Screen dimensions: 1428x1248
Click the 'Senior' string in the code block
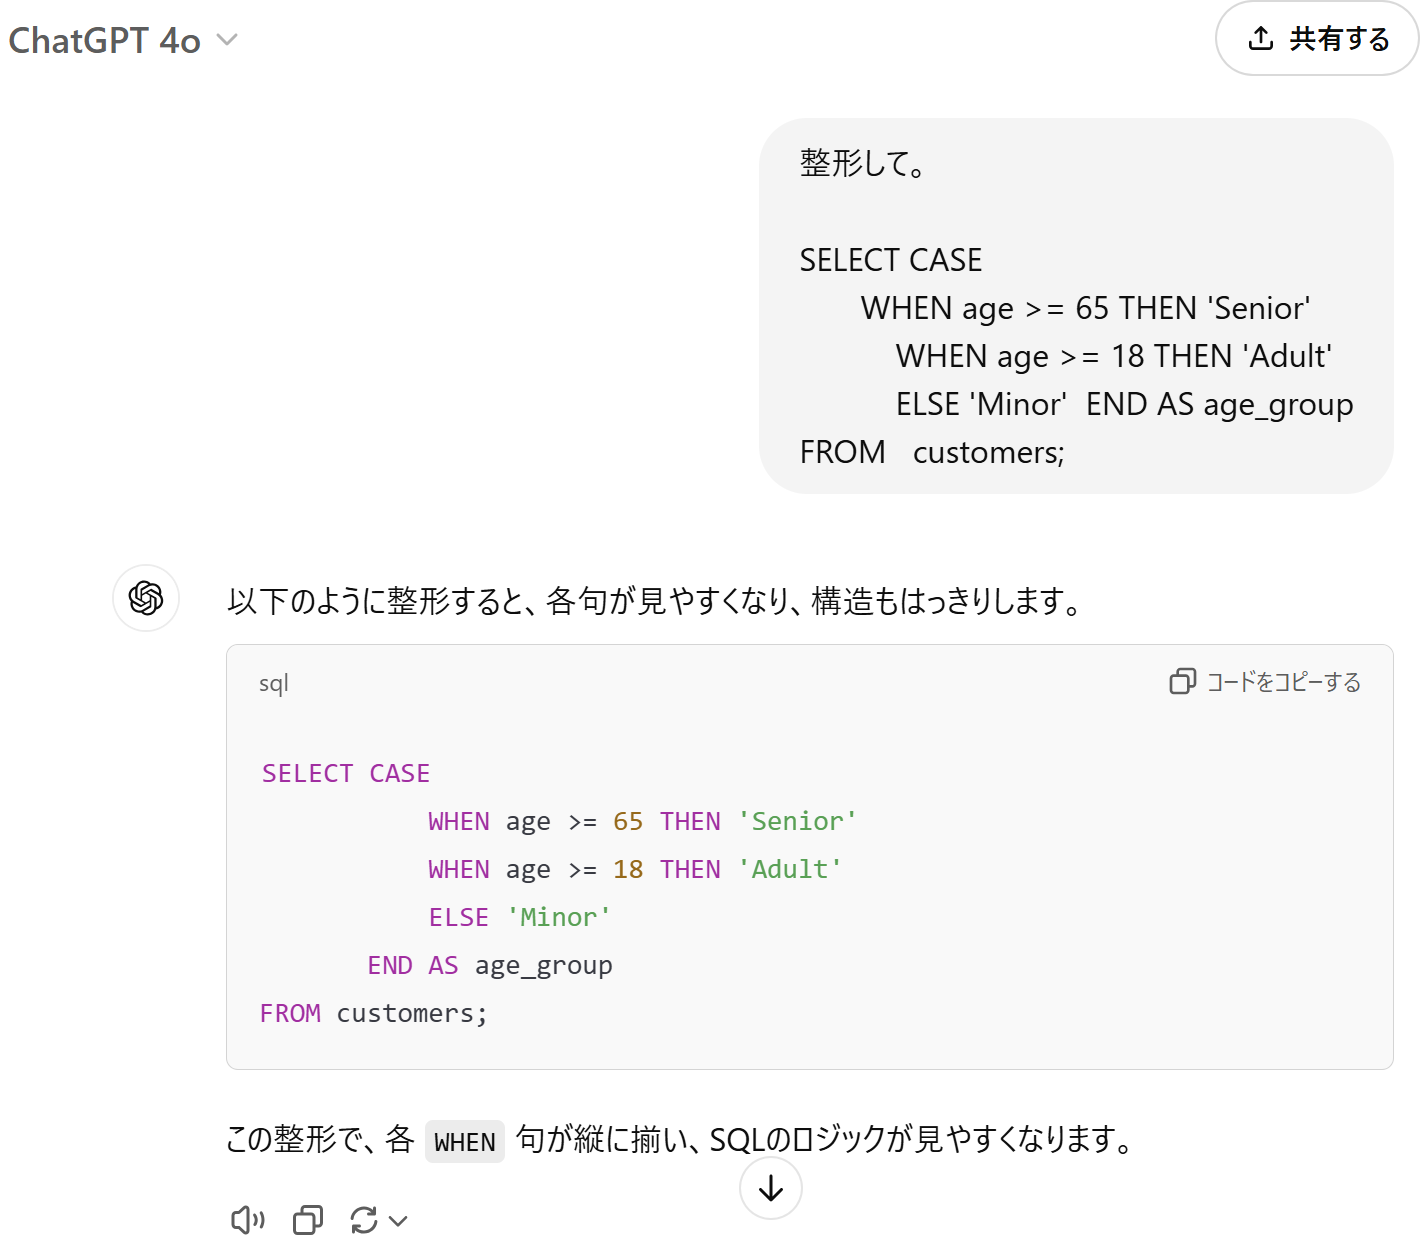[797, 821]
